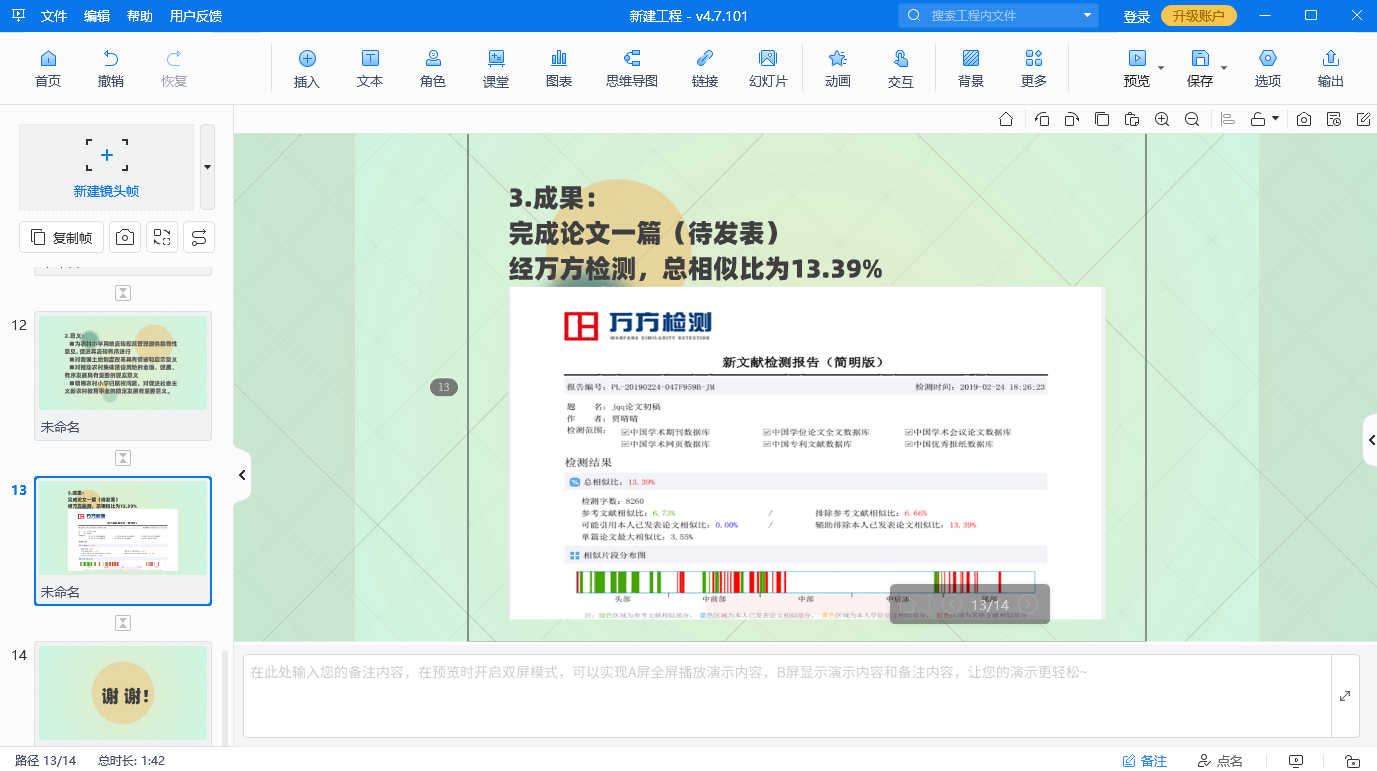Viewport: 1377px width, 771px height.
Task: Select frame 14 谢谢 thumbnail
Action: 123,693
